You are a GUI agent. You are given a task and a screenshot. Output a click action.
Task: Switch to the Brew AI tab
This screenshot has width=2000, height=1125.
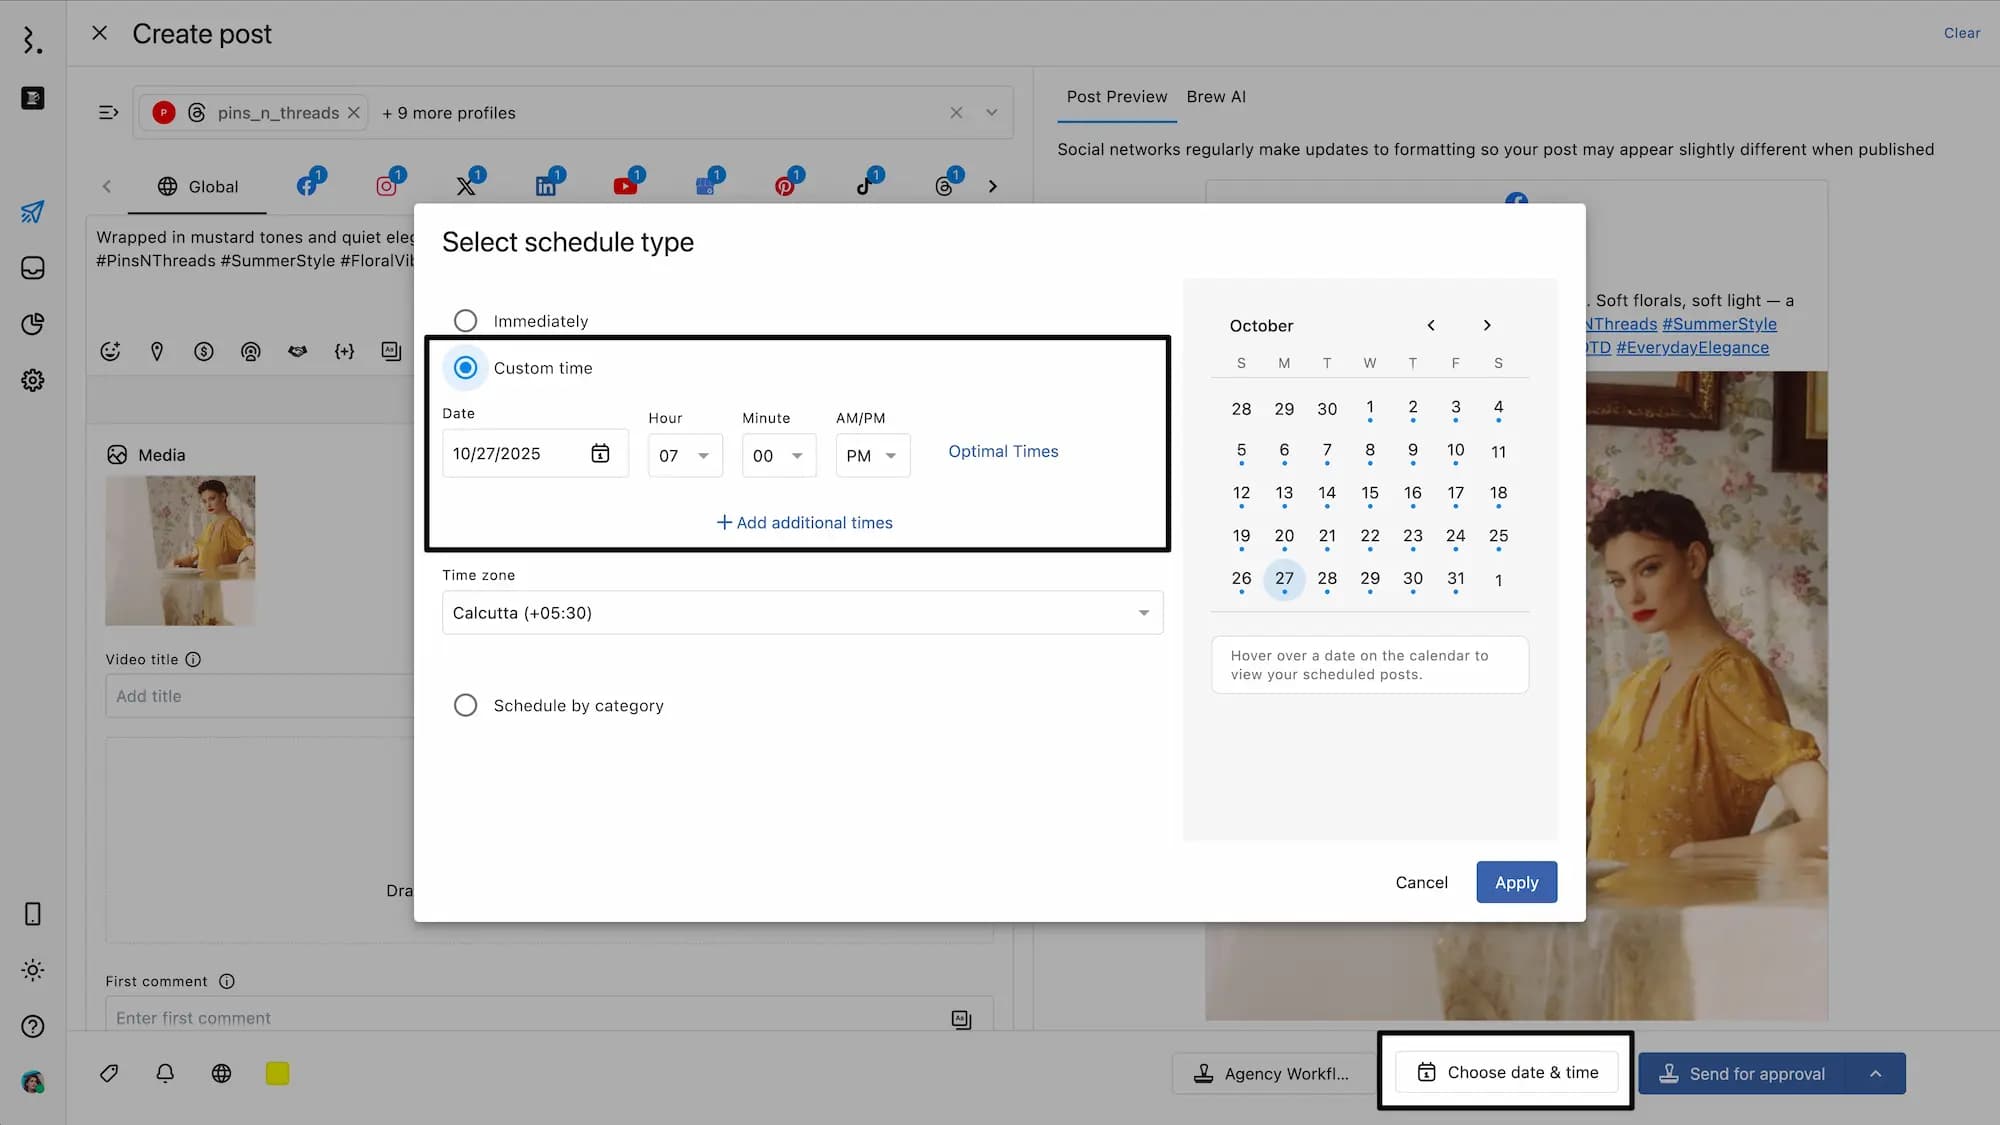(1215, 97)
